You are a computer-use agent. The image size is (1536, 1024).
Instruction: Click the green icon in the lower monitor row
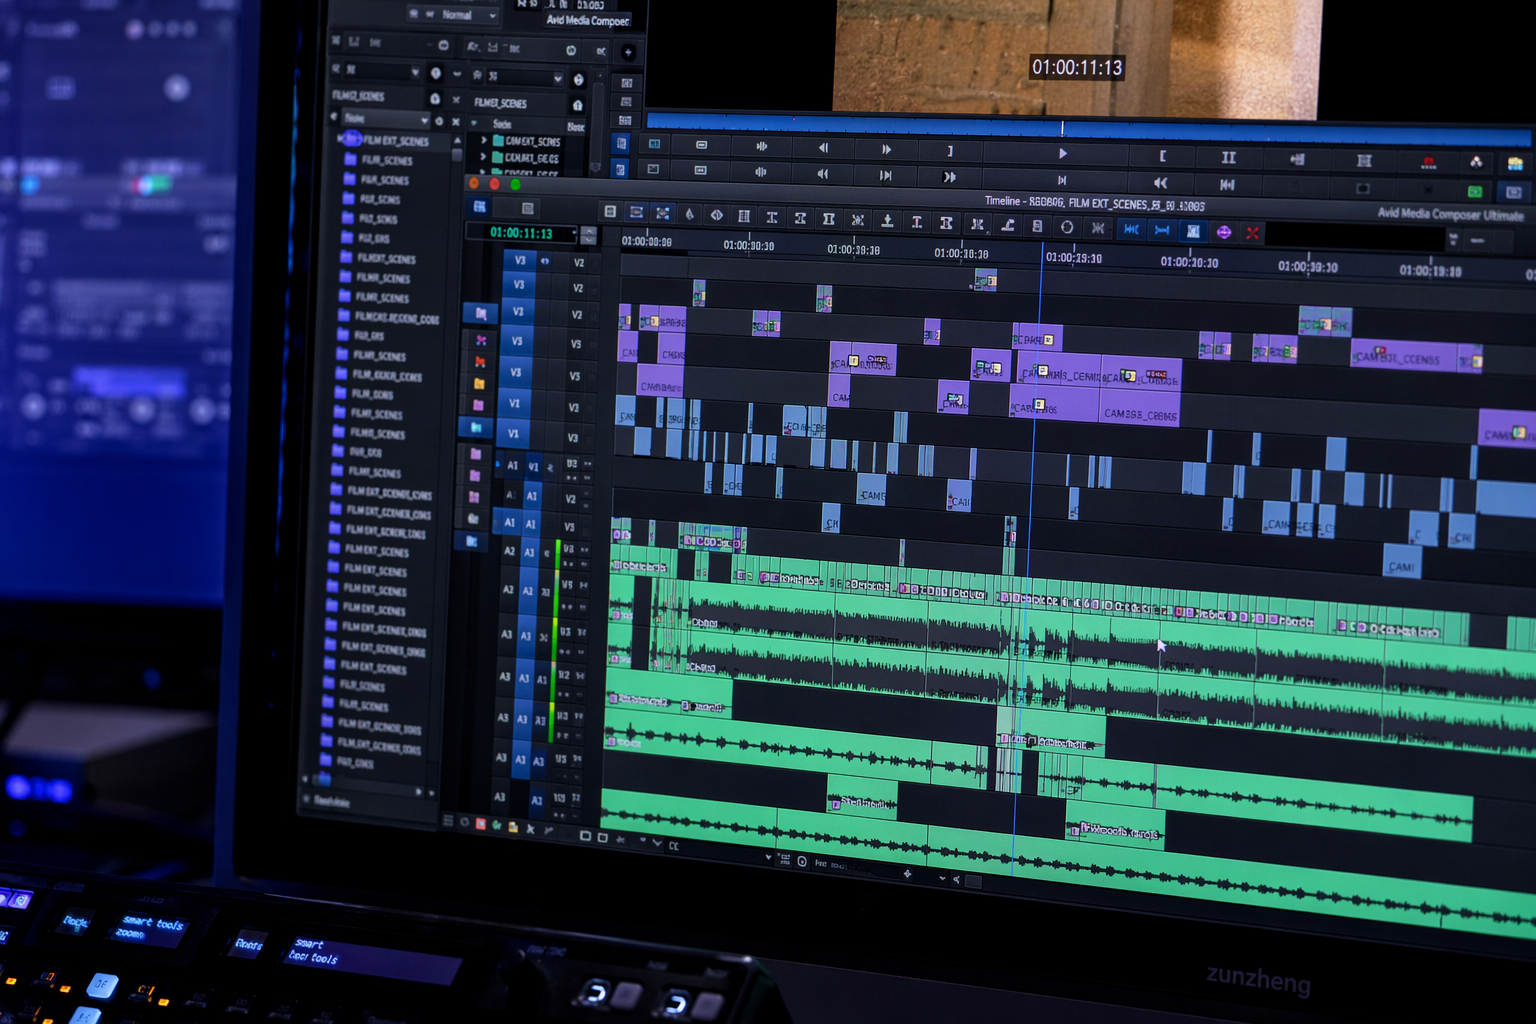(1475, 191)
